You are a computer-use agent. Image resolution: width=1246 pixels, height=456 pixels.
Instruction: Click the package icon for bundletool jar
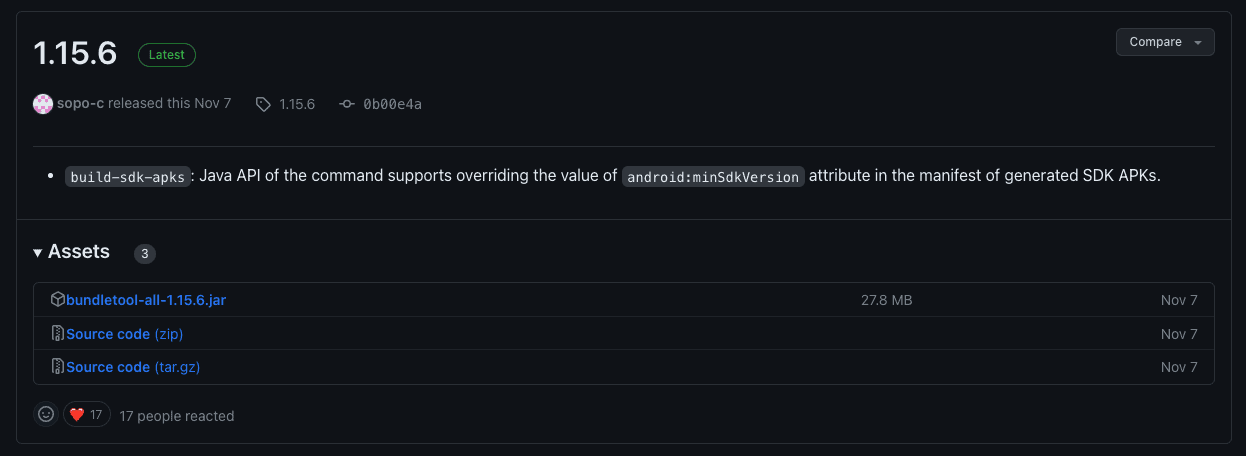[58, 300]
